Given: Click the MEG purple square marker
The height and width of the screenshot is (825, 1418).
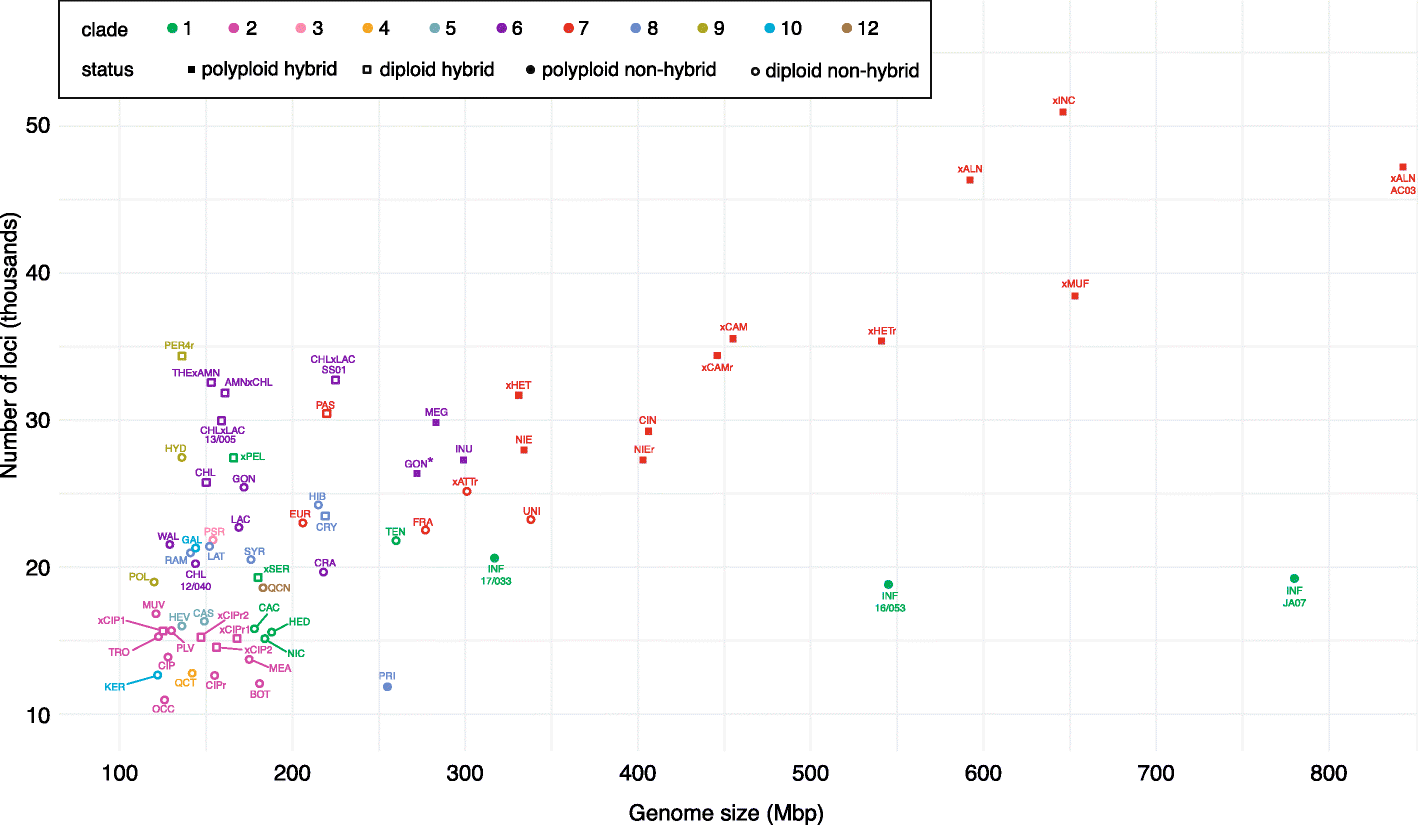Looking at the screenshot, I should [436, 423].
